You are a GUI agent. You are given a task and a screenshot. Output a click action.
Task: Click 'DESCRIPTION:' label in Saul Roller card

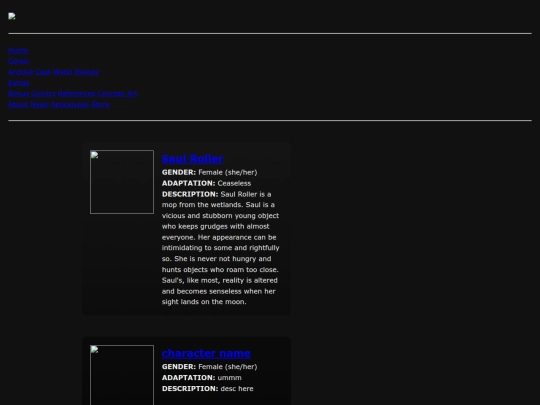pos(190,194)
